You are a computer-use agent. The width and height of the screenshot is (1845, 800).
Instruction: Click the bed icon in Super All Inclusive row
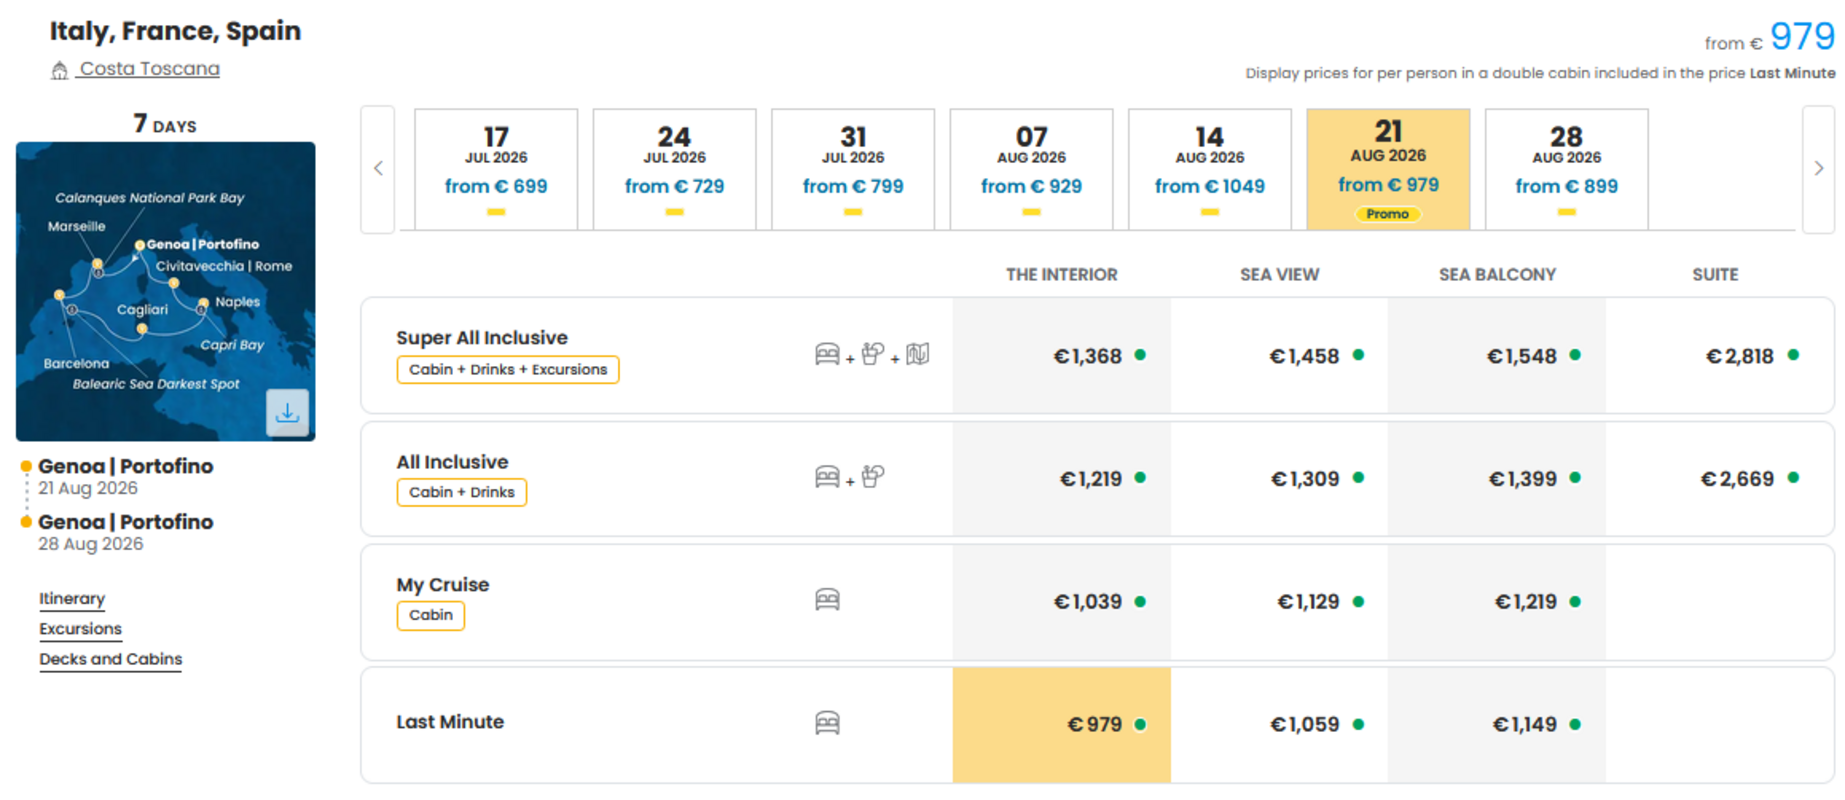point(827,354)
